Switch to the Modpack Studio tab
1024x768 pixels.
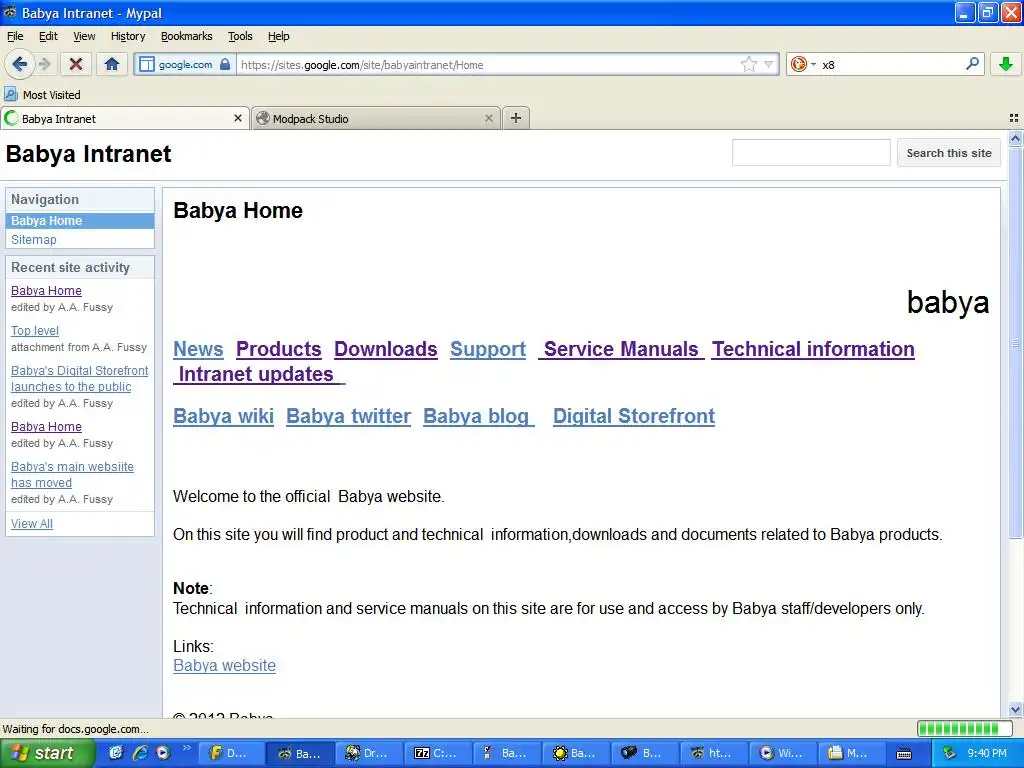click(x=376, y=118)
